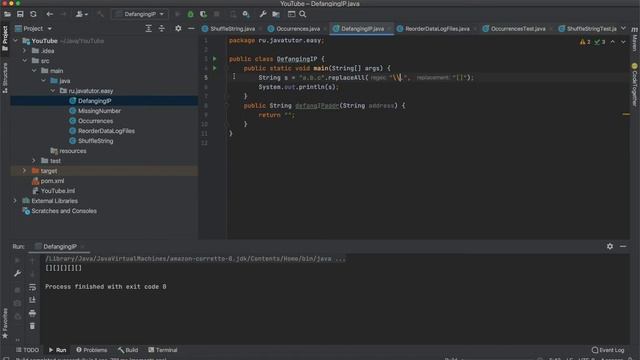Click warnings indicator in editor corner
This screenshot has width=640, height=360.
click(585, 42)
